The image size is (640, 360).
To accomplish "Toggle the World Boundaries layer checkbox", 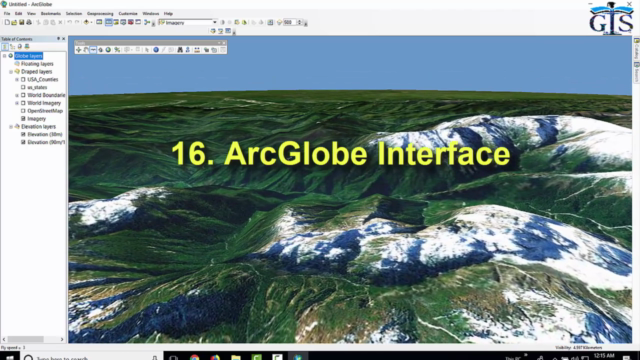I will [x=23, y=95].
